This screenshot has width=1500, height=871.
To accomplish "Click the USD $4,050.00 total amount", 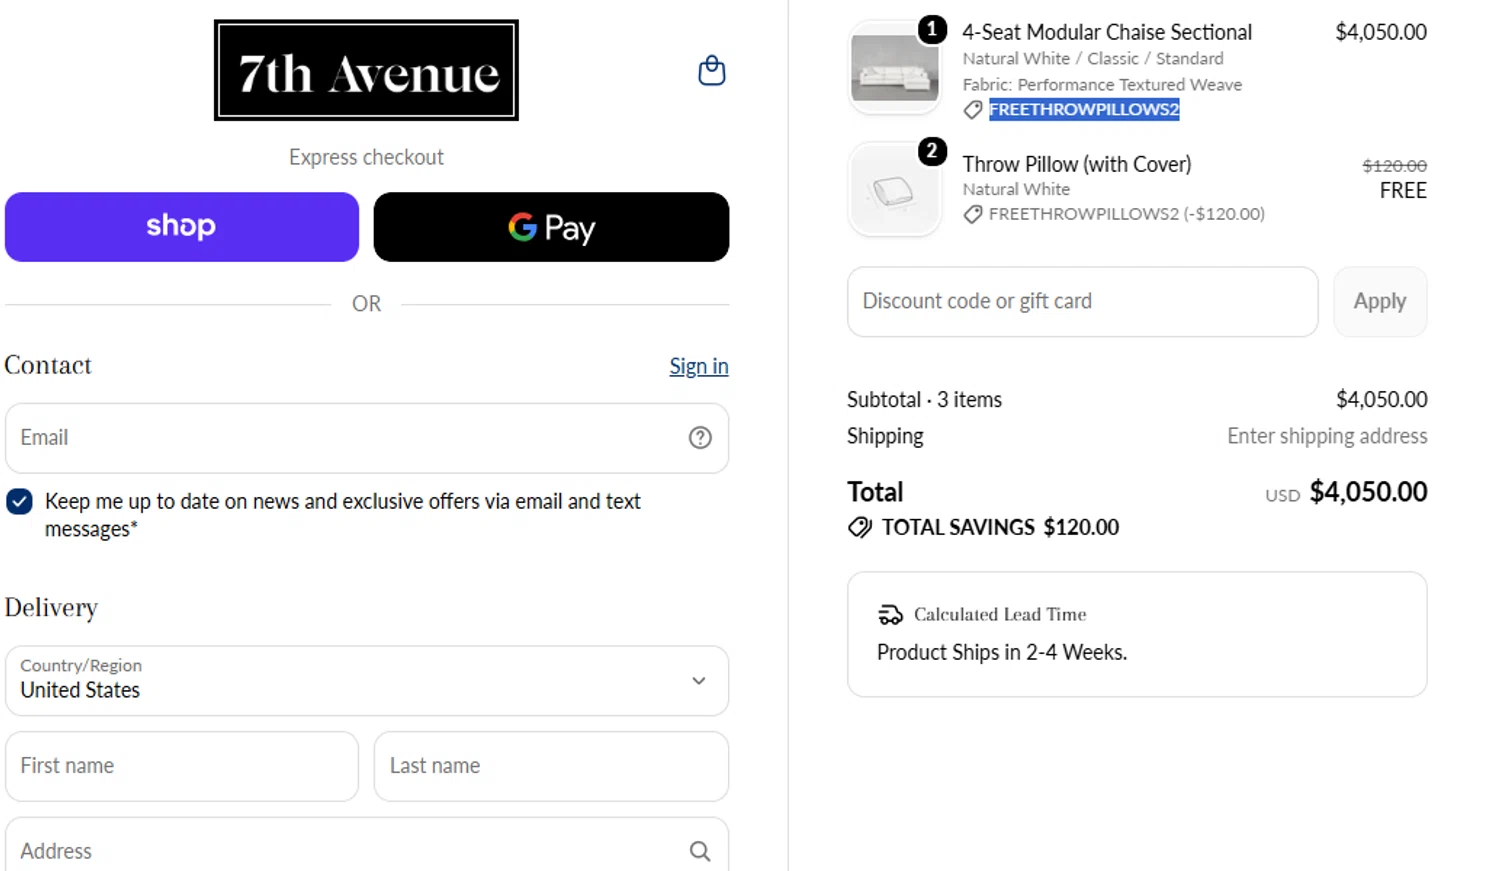I will 1346,492.
